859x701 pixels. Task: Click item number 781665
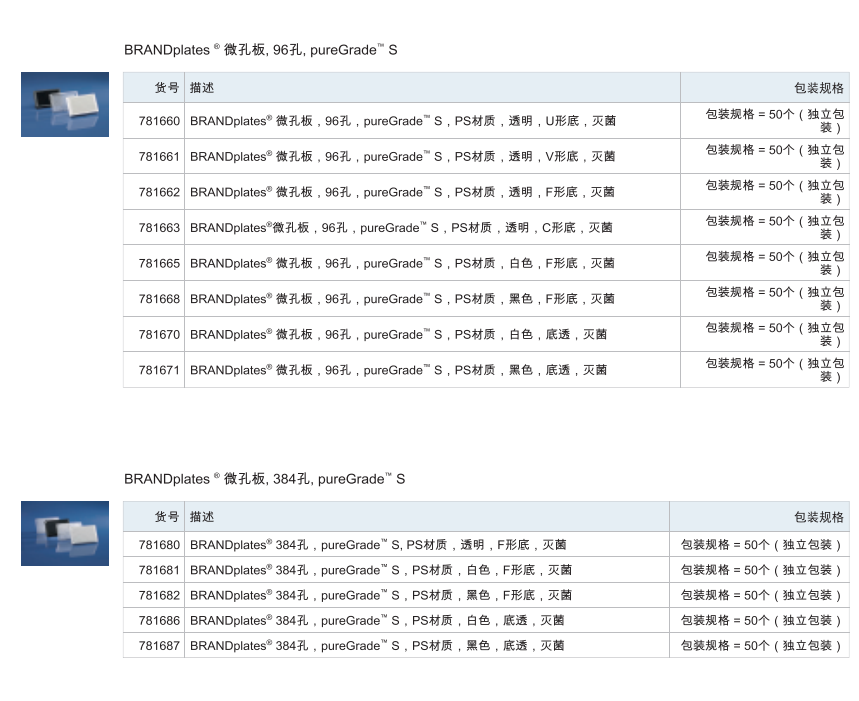click(159, 263)
